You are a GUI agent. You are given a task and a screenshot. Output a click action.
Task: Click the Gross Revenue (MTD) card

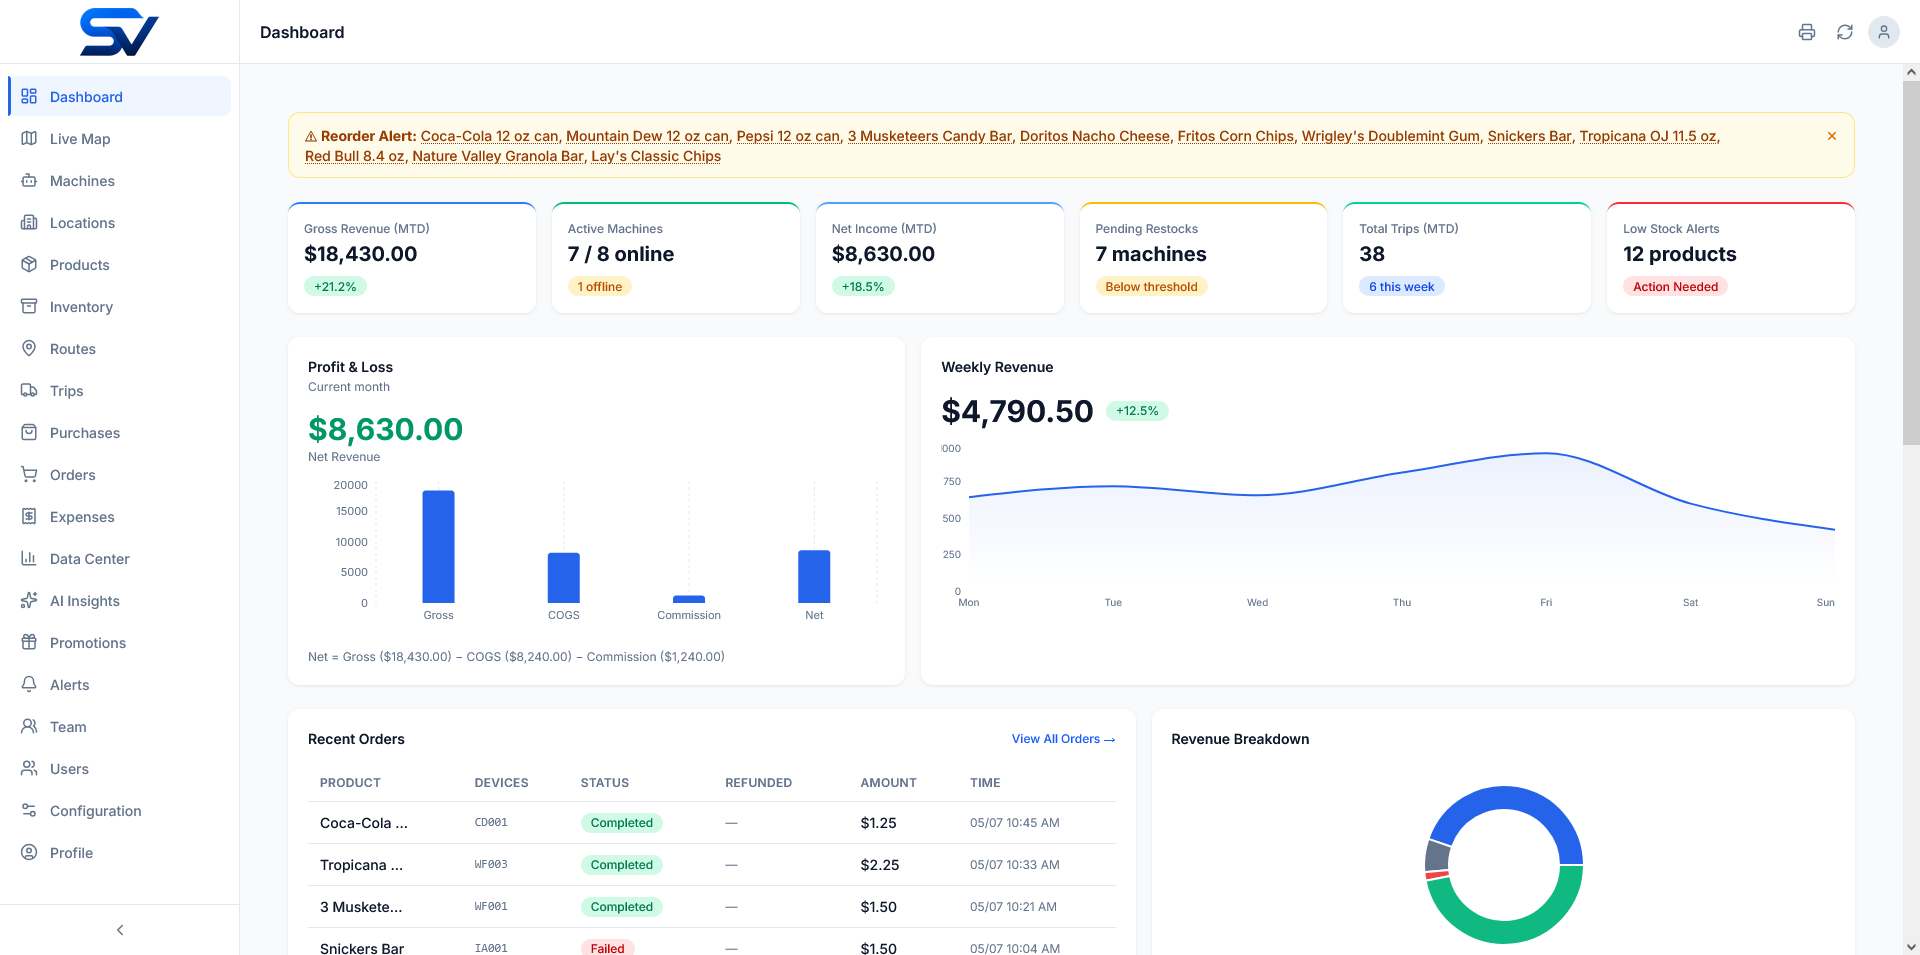click(x=412, y=258)
